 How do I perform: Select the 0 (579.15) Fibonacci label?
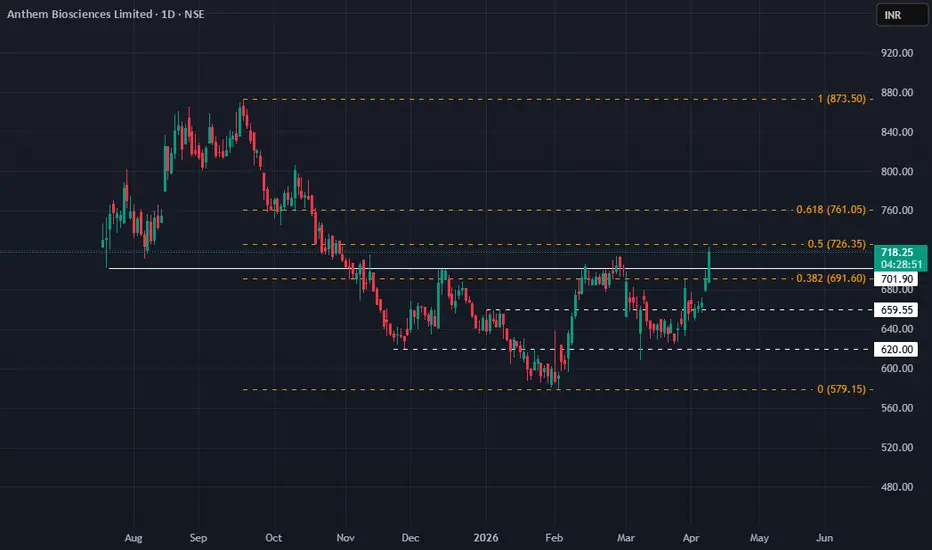click(842, 389)
